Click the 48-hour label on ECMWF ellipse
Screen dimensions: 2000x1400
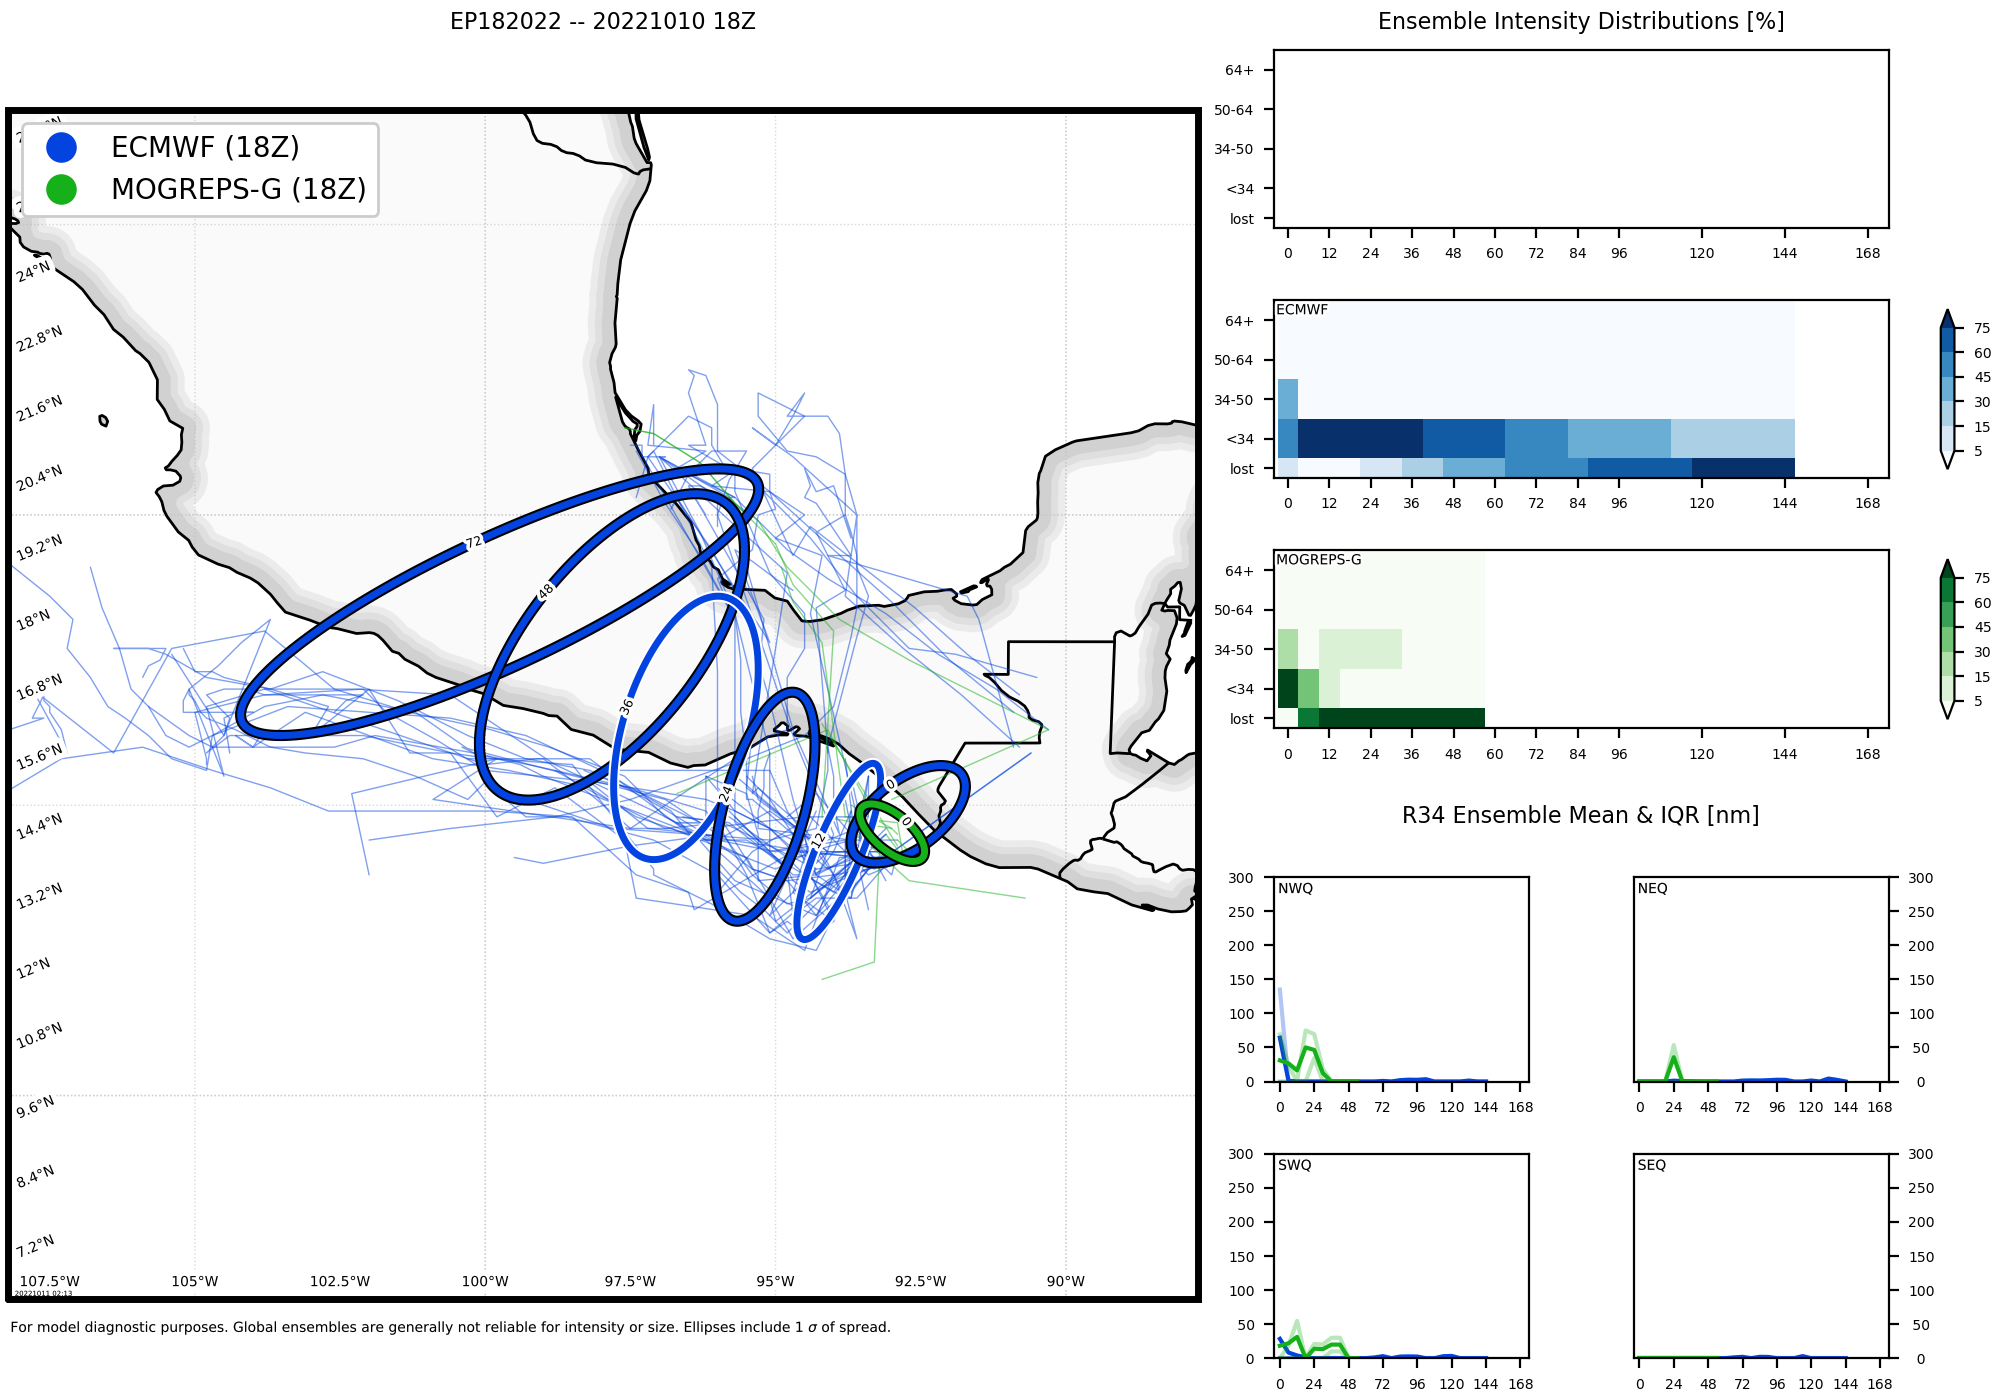coord(545,592)
